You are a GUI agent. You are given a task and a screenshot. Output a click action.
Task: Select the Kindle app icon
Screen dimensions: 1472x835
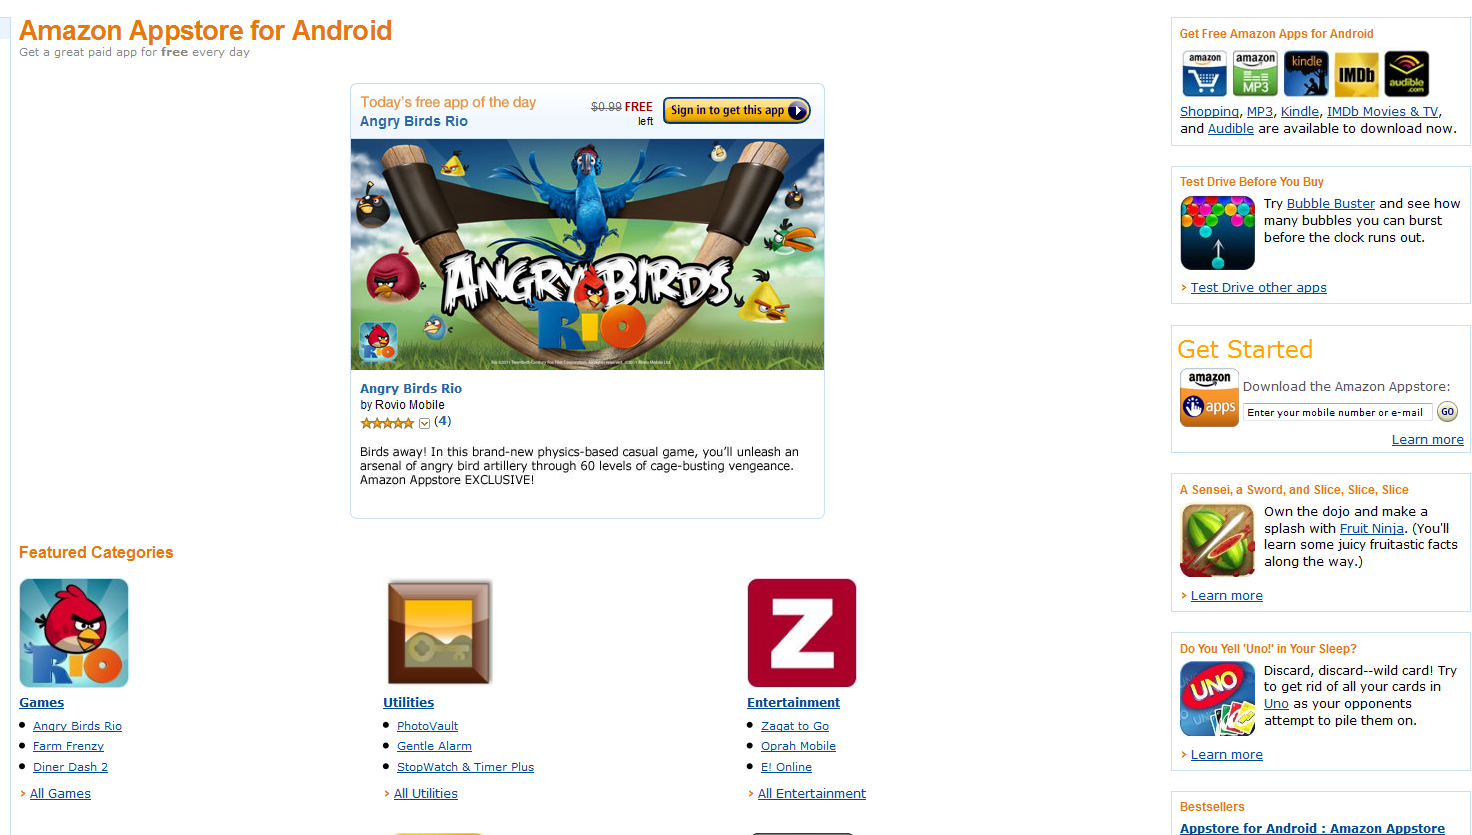1306,74
